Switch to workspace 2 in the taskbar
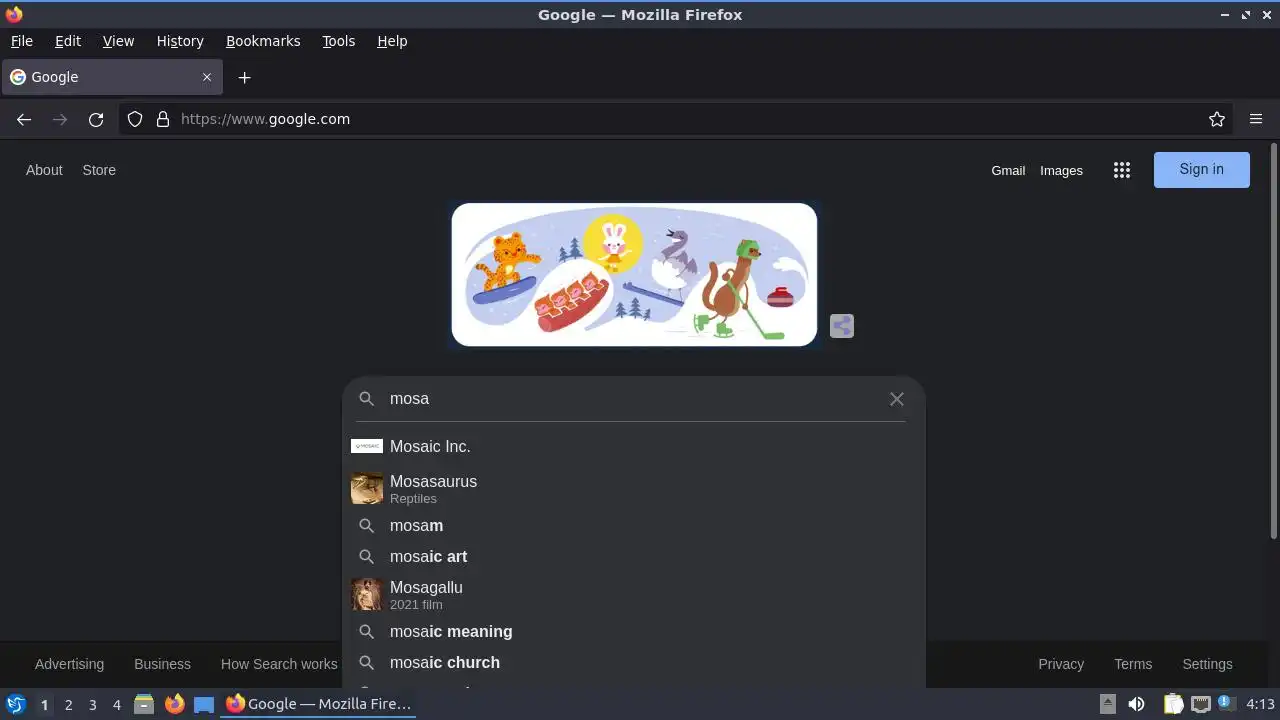The width and height of the screenshot is (1280, 720). 68,705
